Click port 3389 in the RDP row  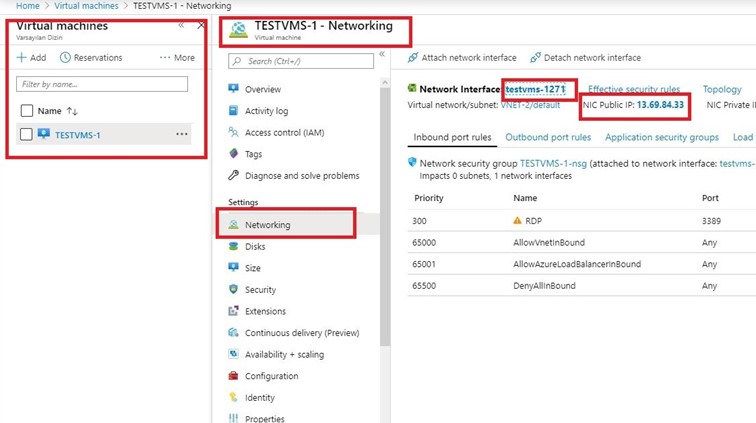click(711, 221)
